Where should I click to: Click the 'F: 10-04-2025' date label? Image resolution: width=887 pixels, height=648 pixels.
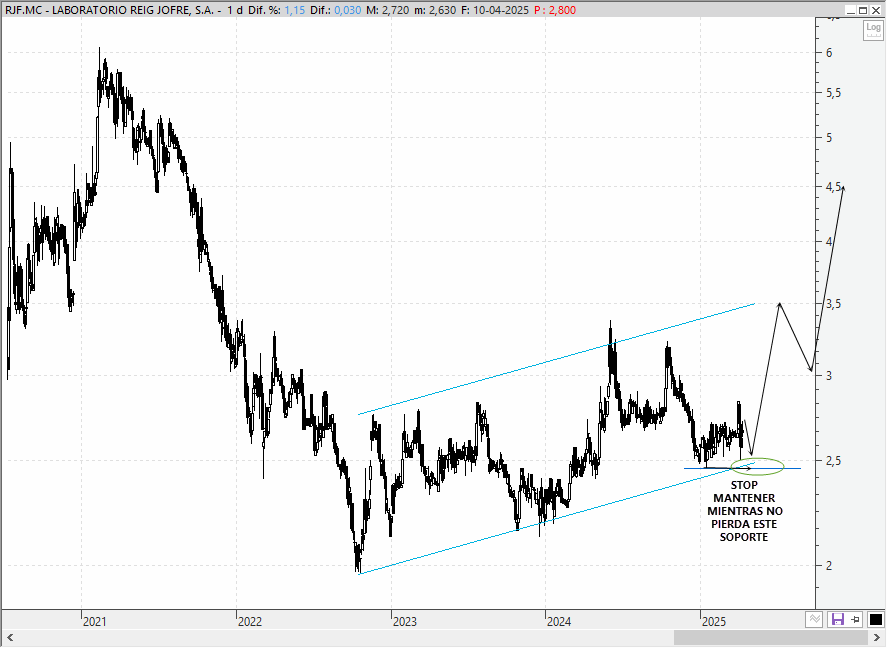click(495, 10)
